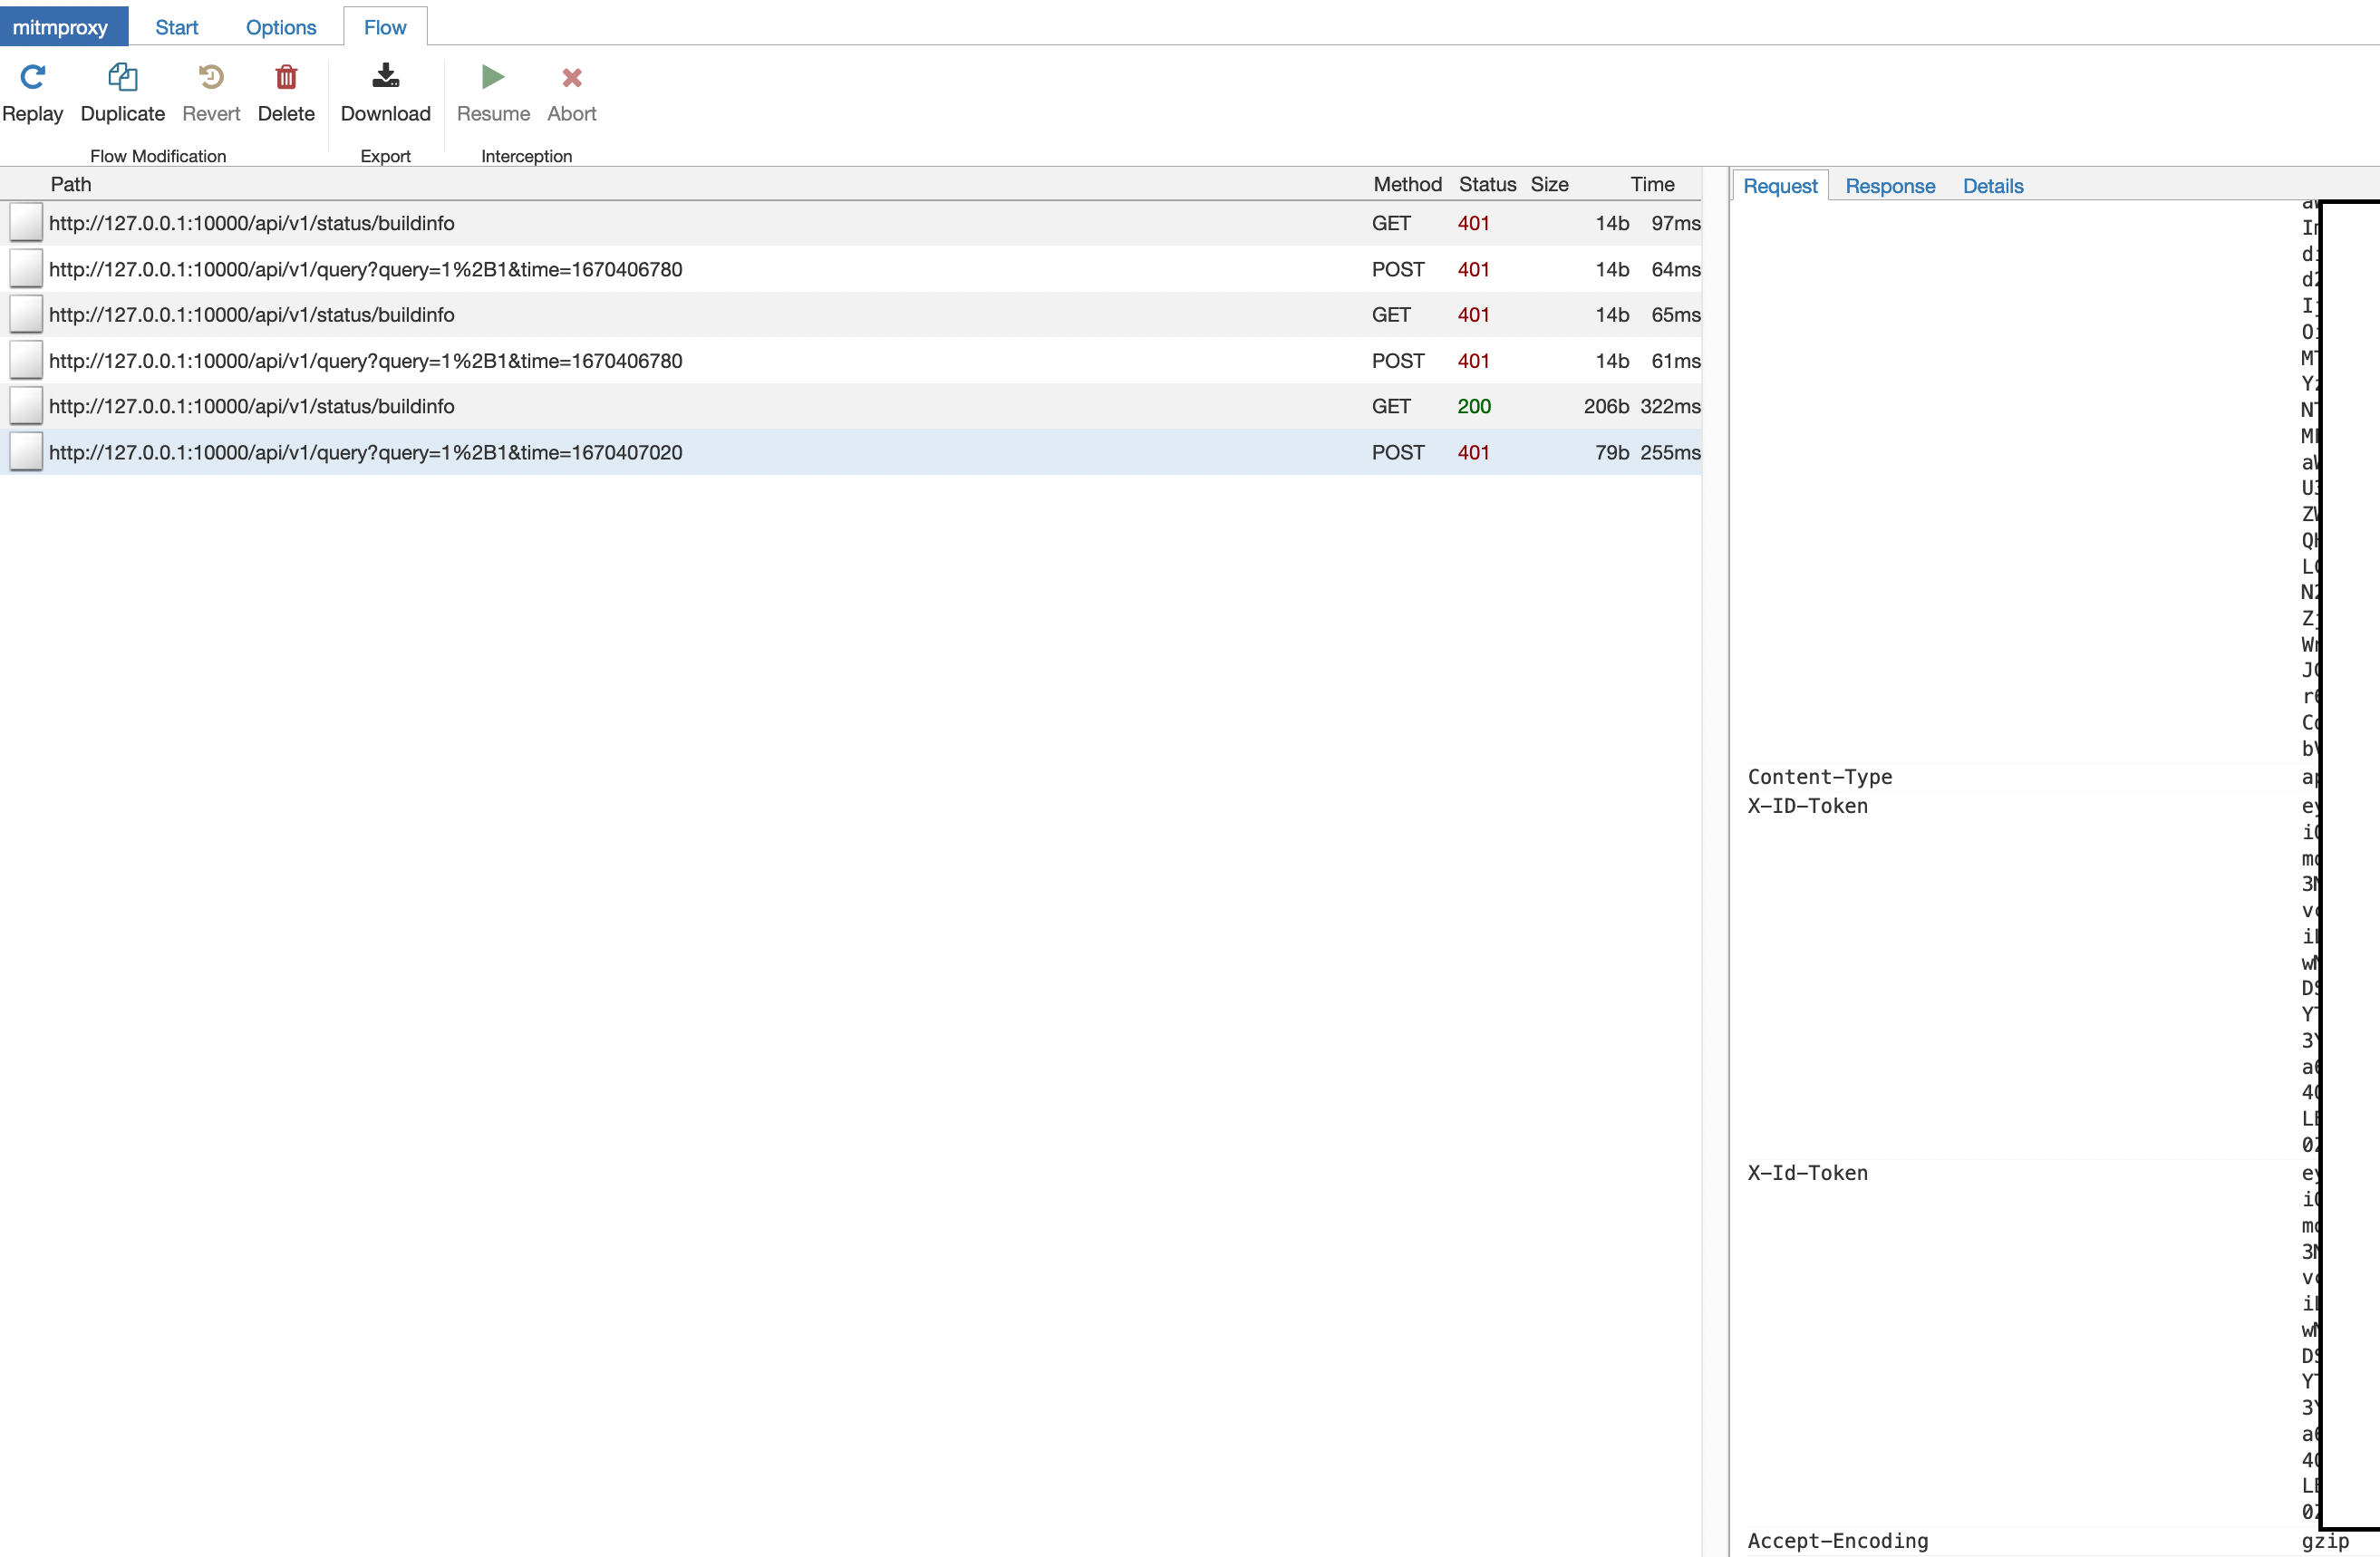The height and width of the screenshot is (1557, 2380).
Task: Click the Abort interception icon
Action: 571,78
